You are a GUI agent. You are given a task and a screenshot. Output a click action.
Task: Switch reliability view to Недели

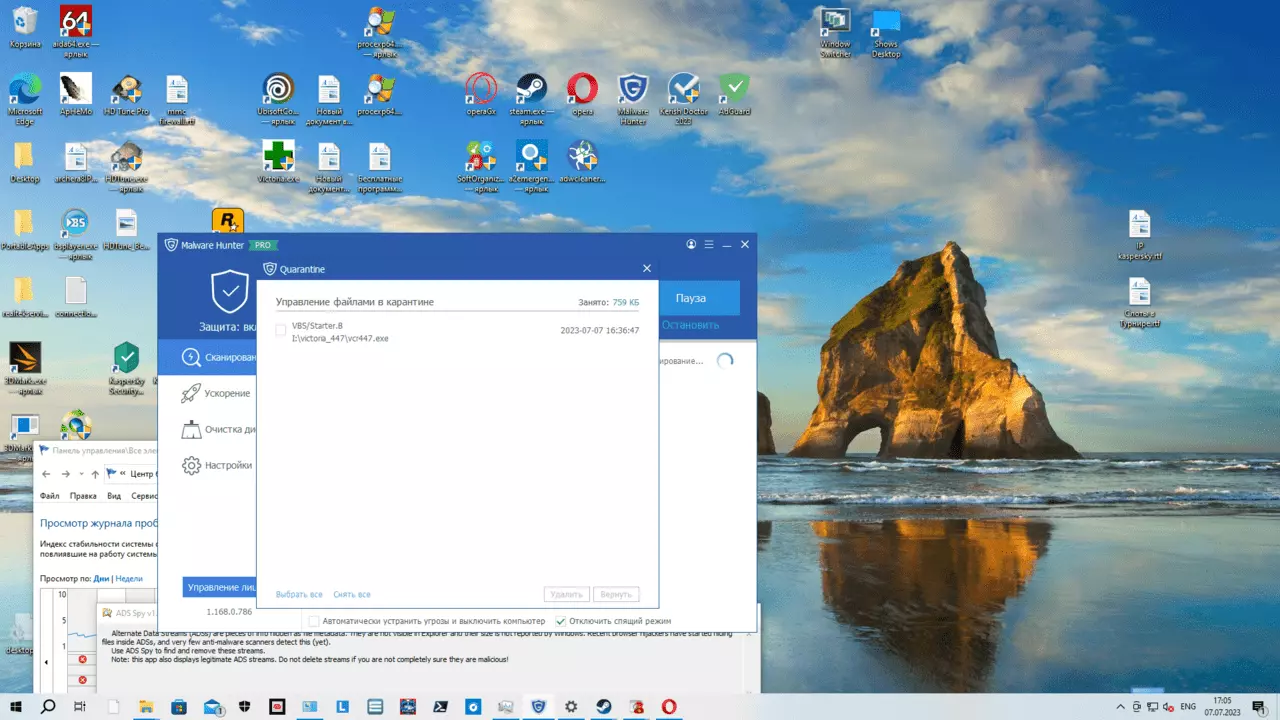129,579
